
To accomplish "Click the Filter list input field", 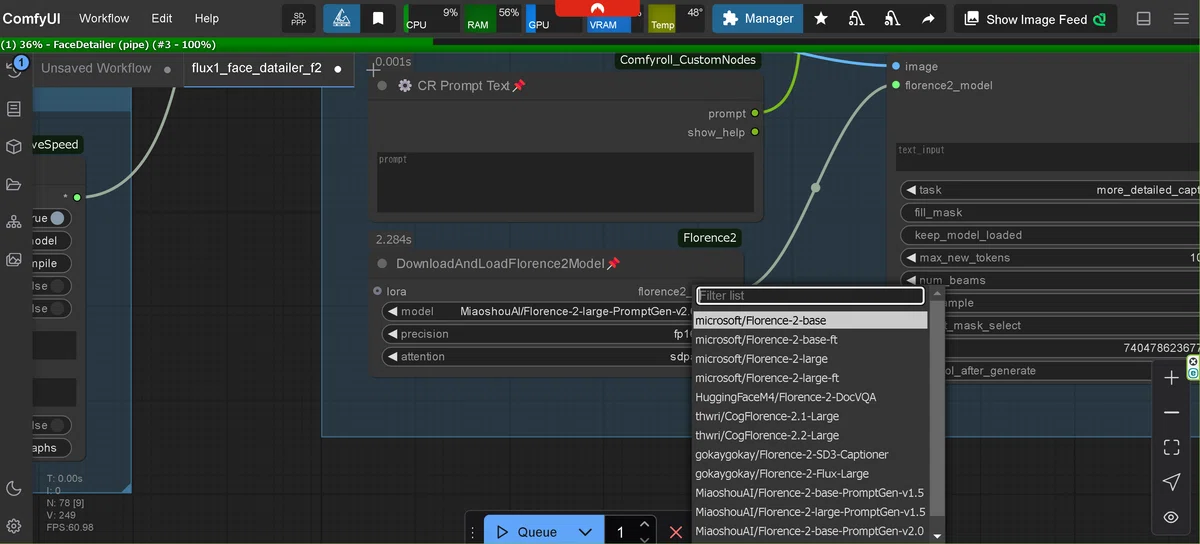I will click(810, 296).
